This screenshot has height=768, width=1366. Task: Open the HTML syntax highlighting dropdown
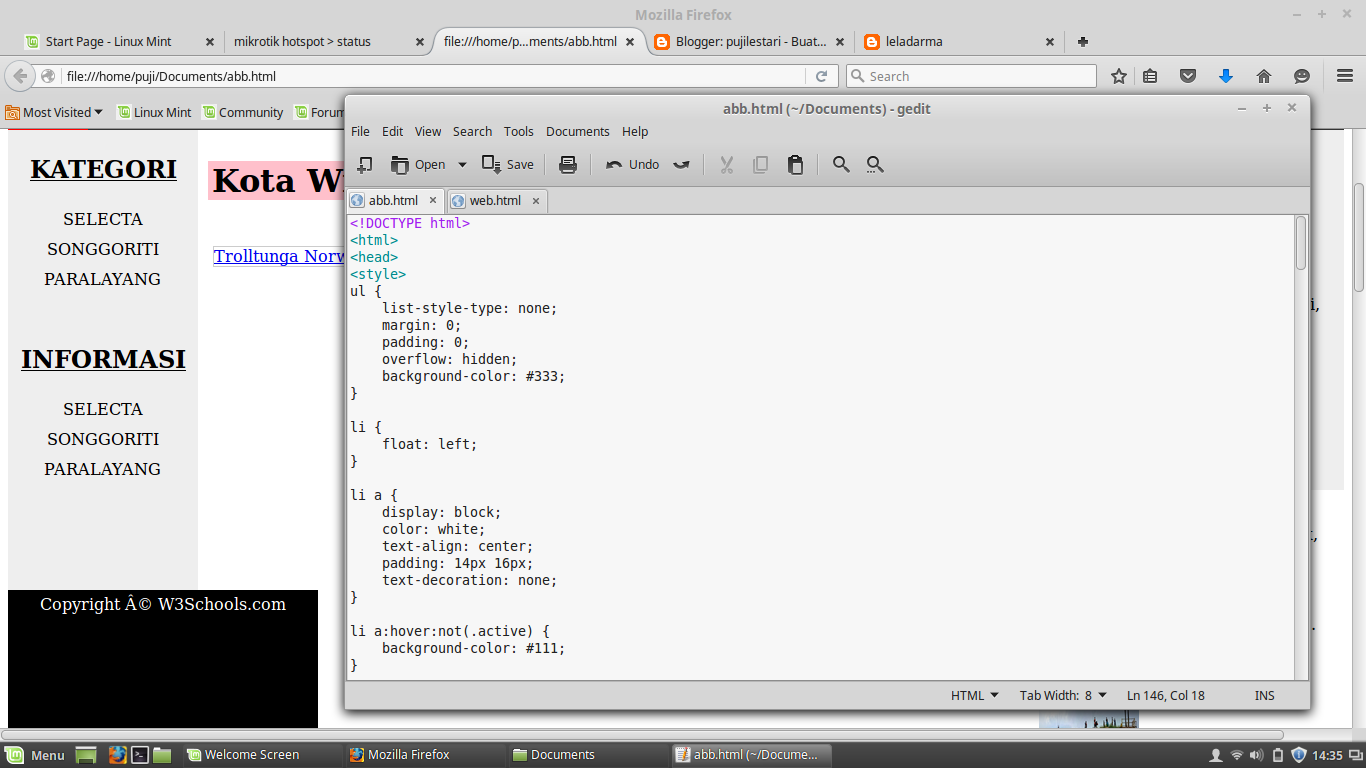[x=974, y=695]
